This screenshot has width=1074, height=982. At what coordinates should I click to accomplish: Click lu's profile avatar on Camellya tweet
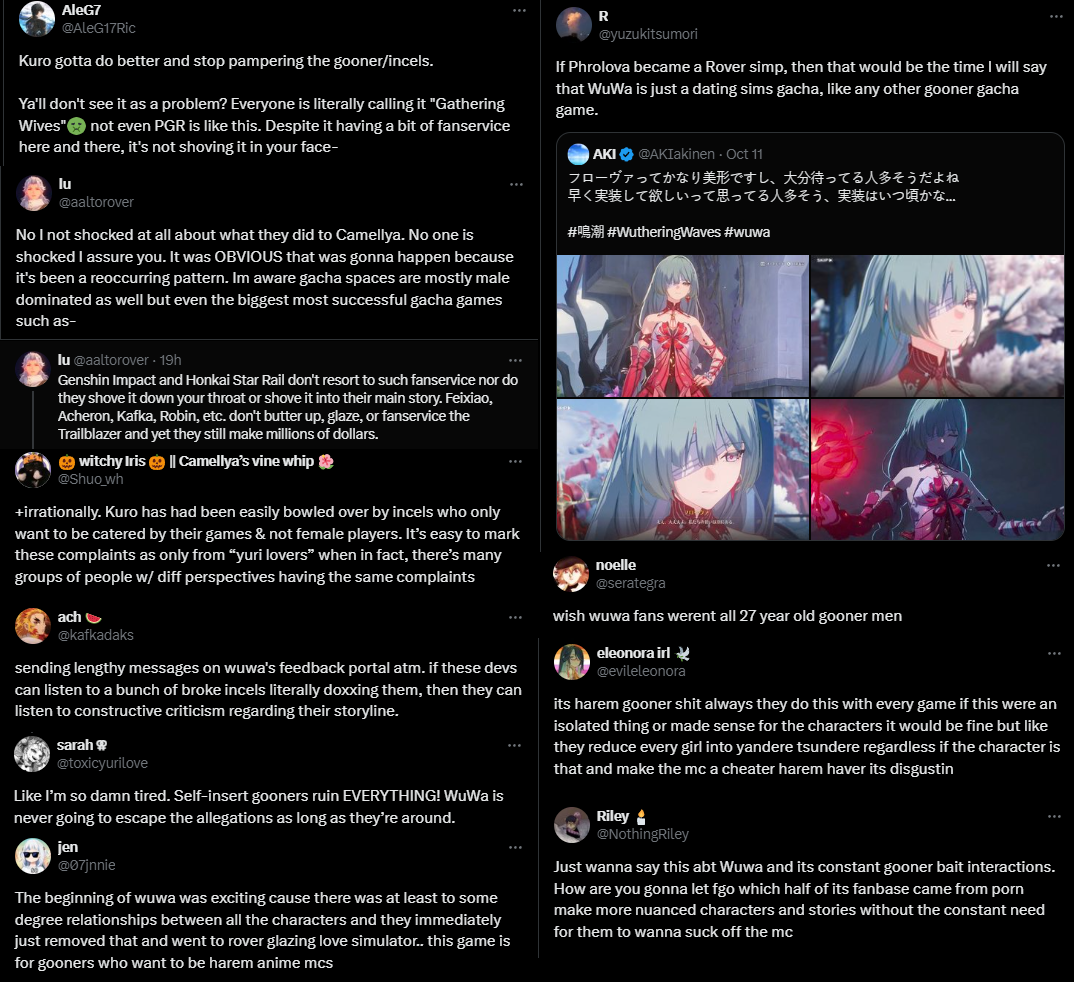coord(34,192)
